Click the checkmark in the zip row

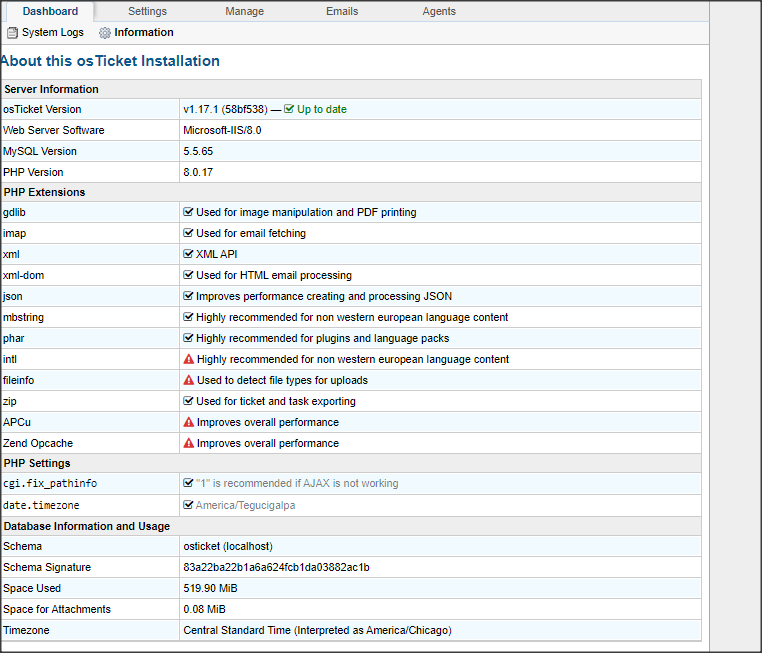[x=188, y=401]
